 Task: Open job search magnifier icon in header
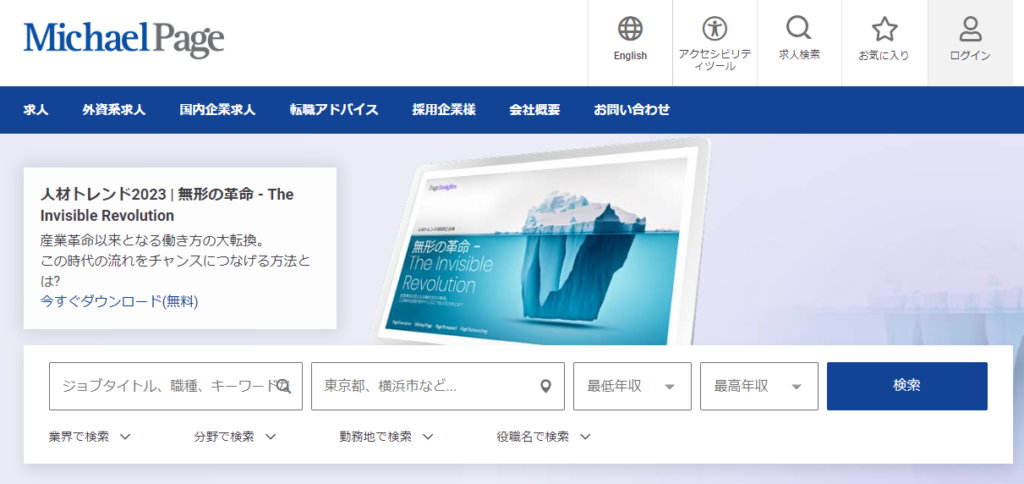coord(799,28)
